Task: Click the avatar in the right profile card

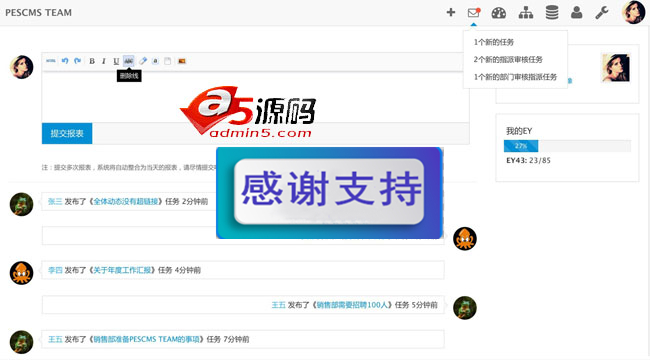Action: (616, 68)
